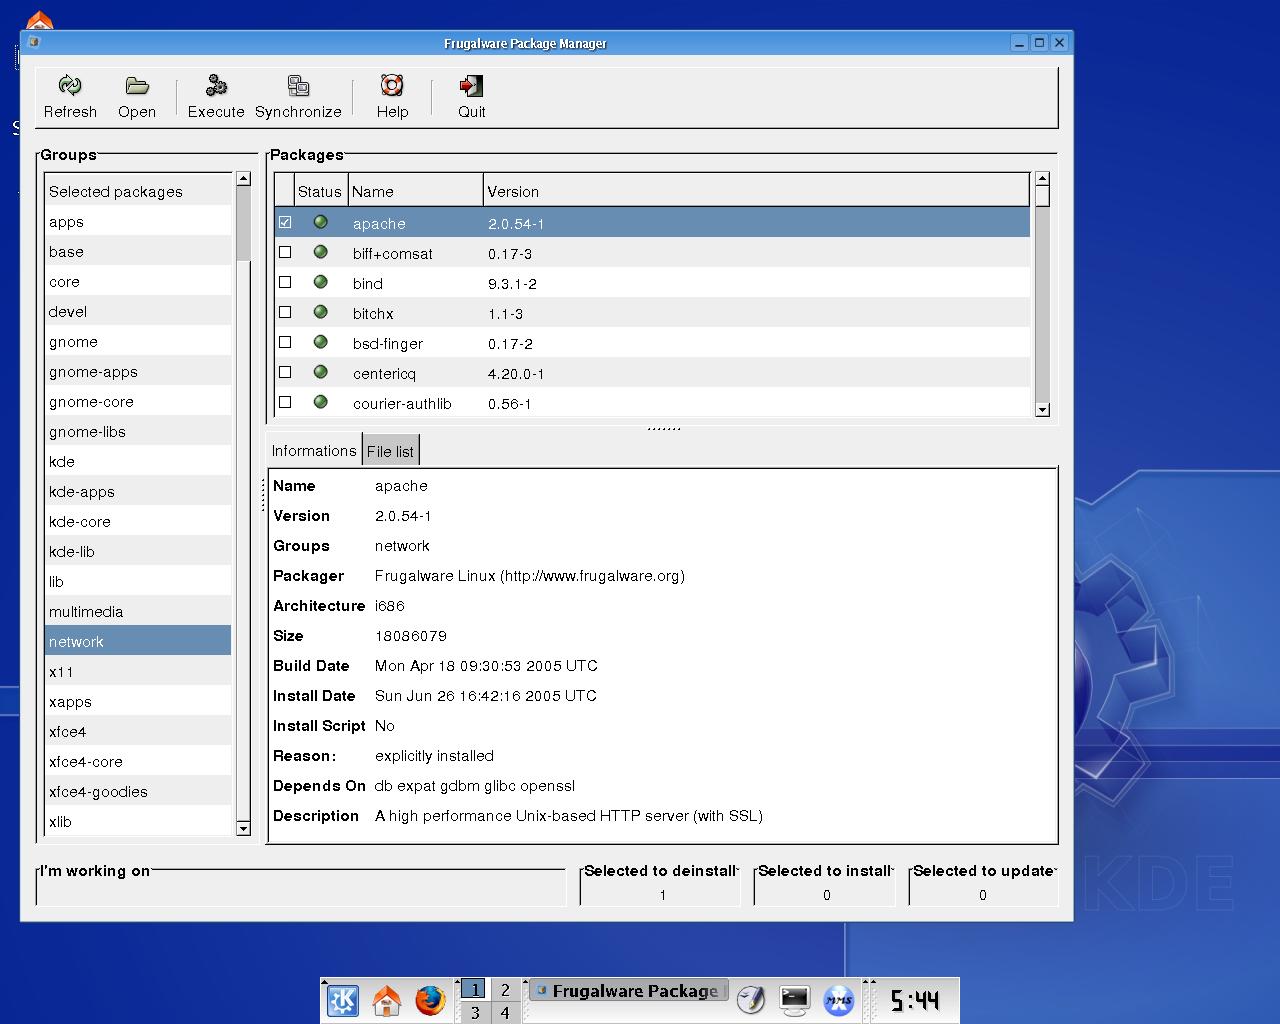Open Help via the lifebuoy icon
Image resolution: width=1280 pixels, height=1024 pixels.
392,86
